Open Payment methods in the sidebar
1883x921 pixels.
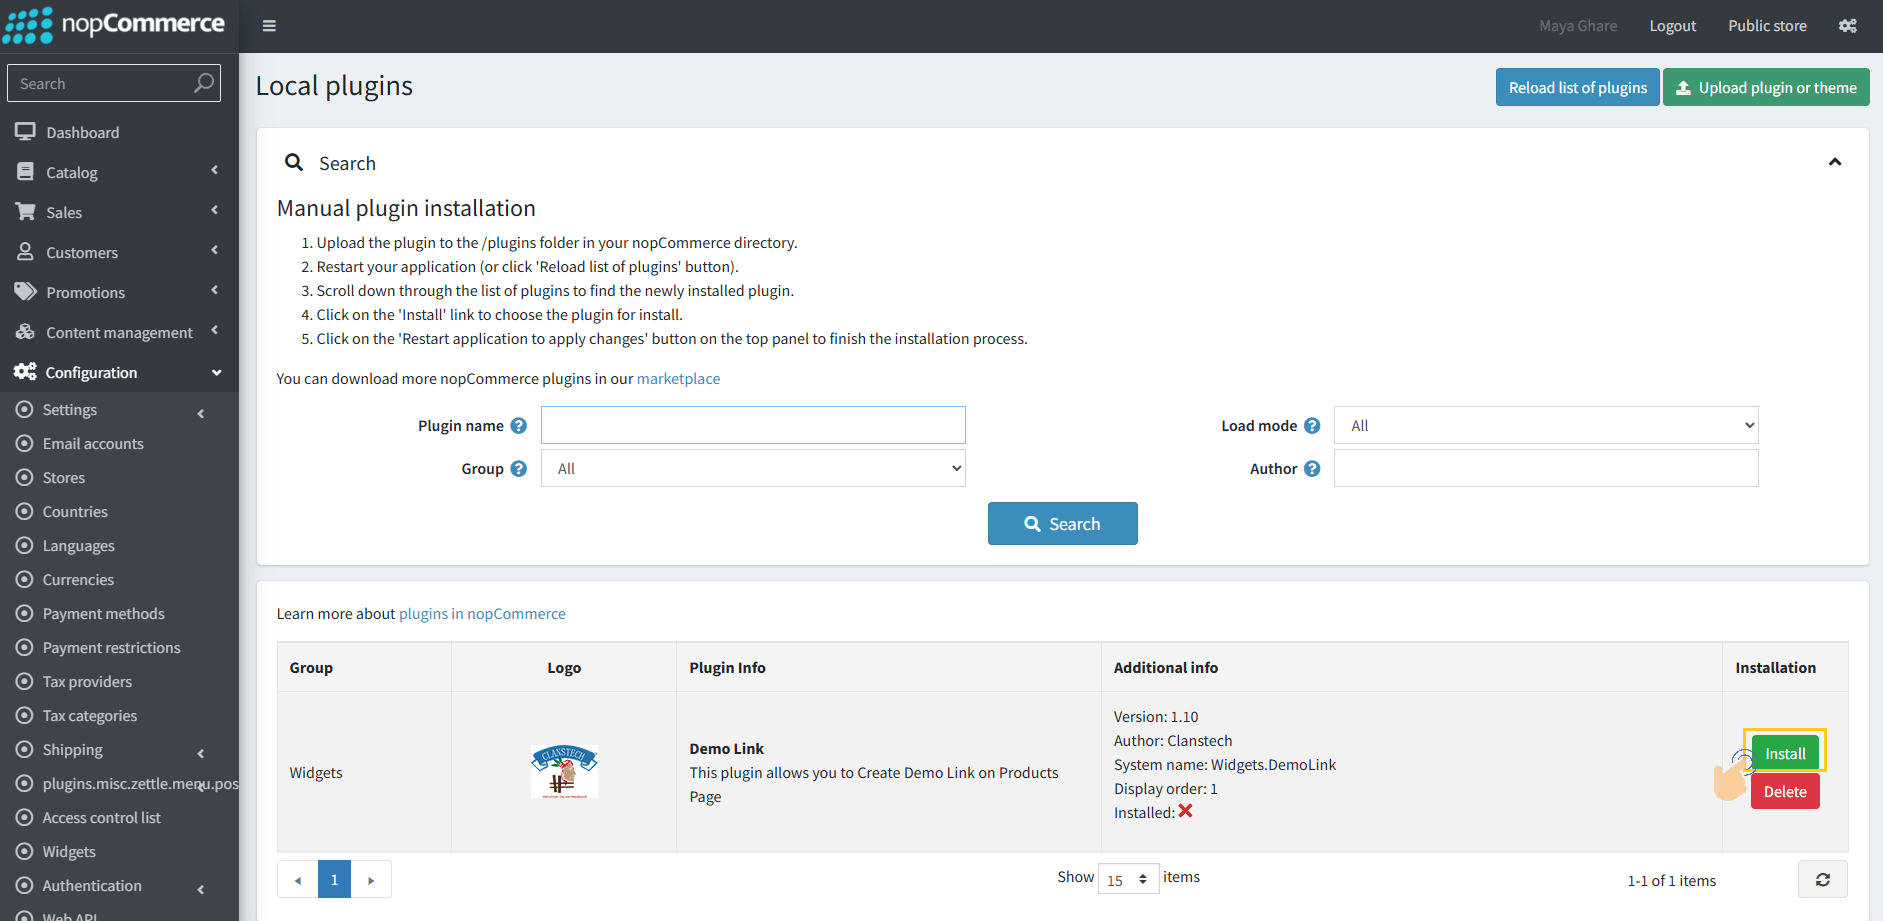tap(103, 614)
